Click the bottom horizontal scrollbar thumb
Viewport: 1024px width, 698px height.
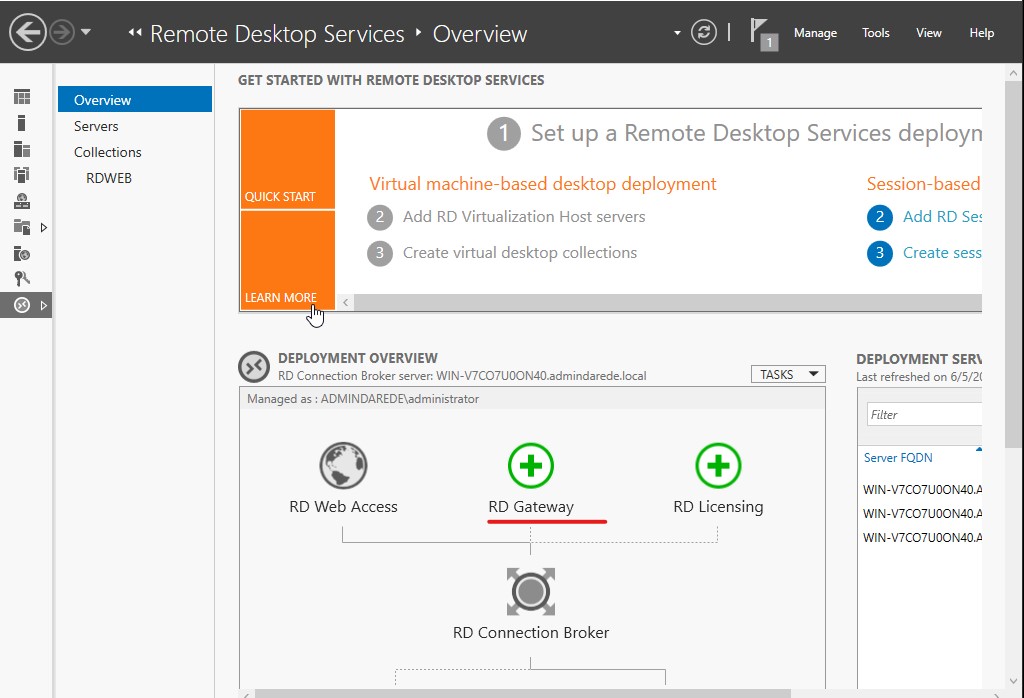point(522,693)
